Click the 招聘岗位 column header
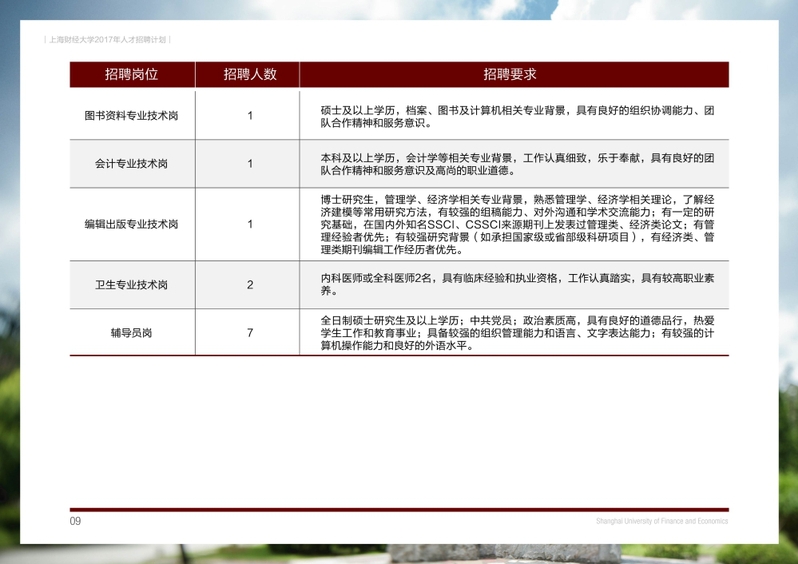The height and width of the screenshot is (564, 798). coord(131,75)
